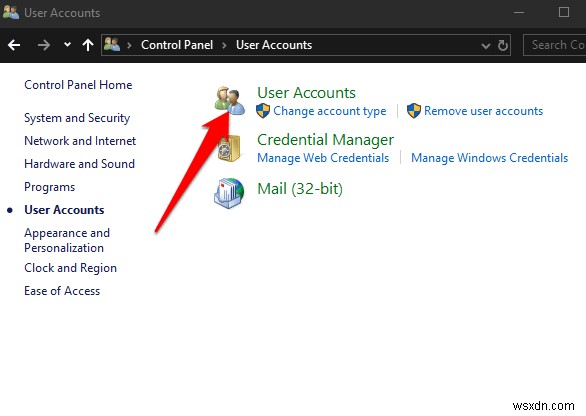
Task: Refresh the User Accounts page
Action: click(x=503, y=45)
